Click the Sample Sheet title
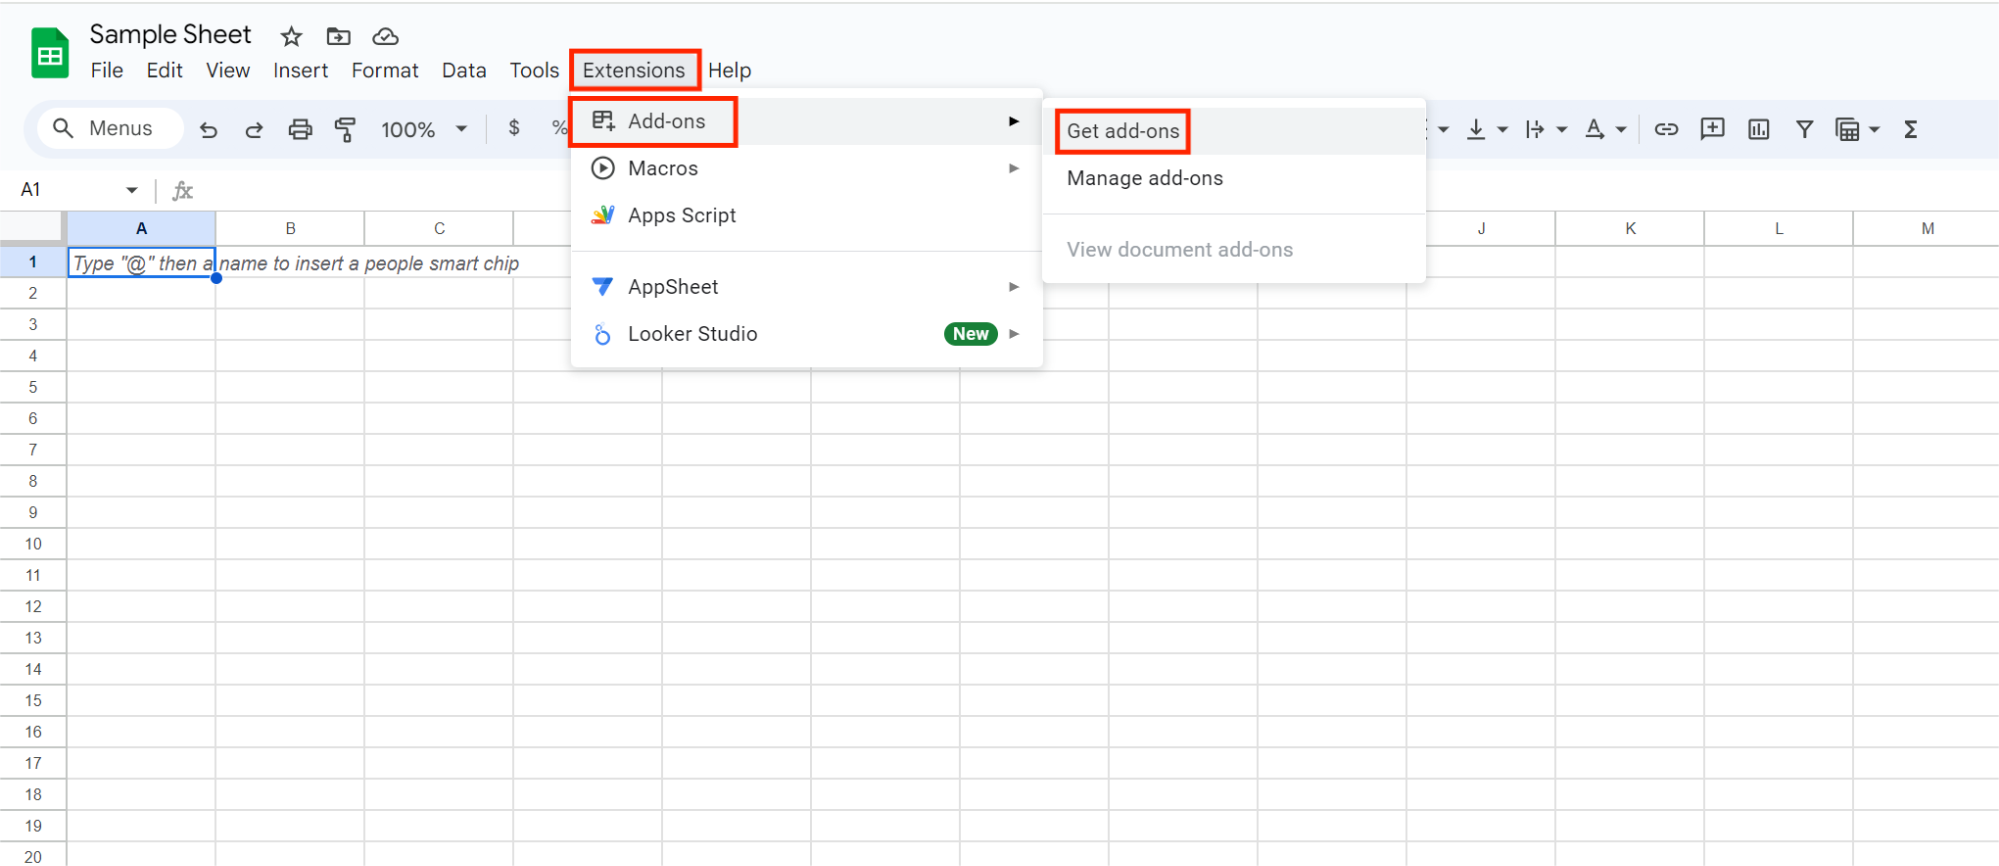 170,34
